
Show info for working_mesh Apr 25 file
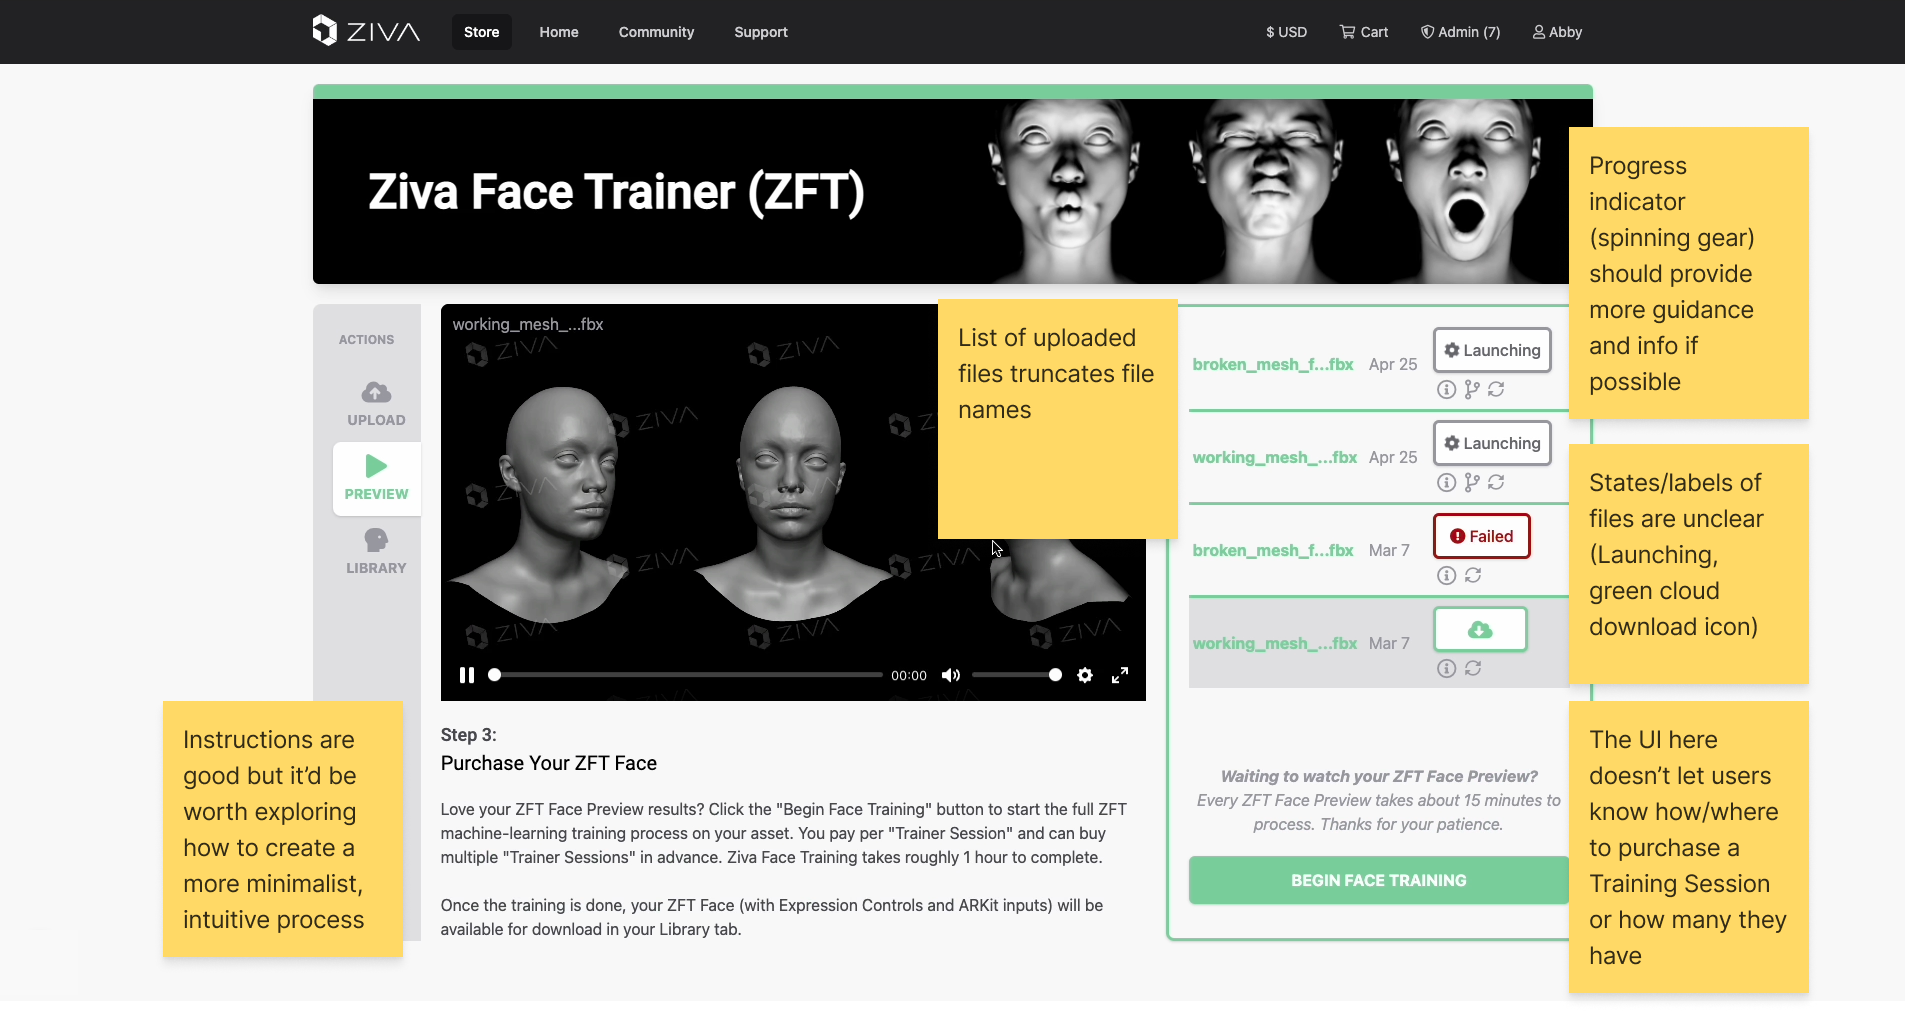[x=1446, y=483]
